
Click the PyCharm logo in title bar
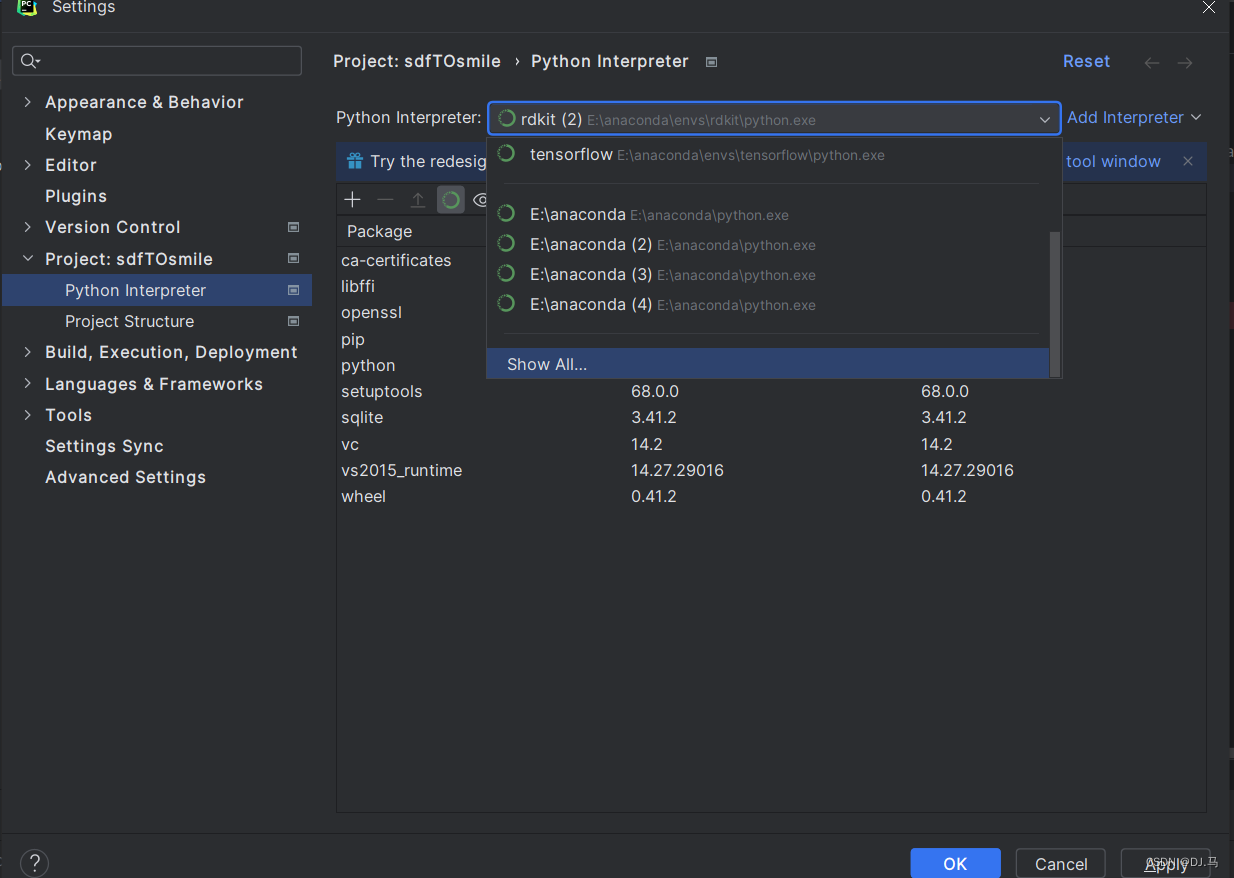click(27, 7)
